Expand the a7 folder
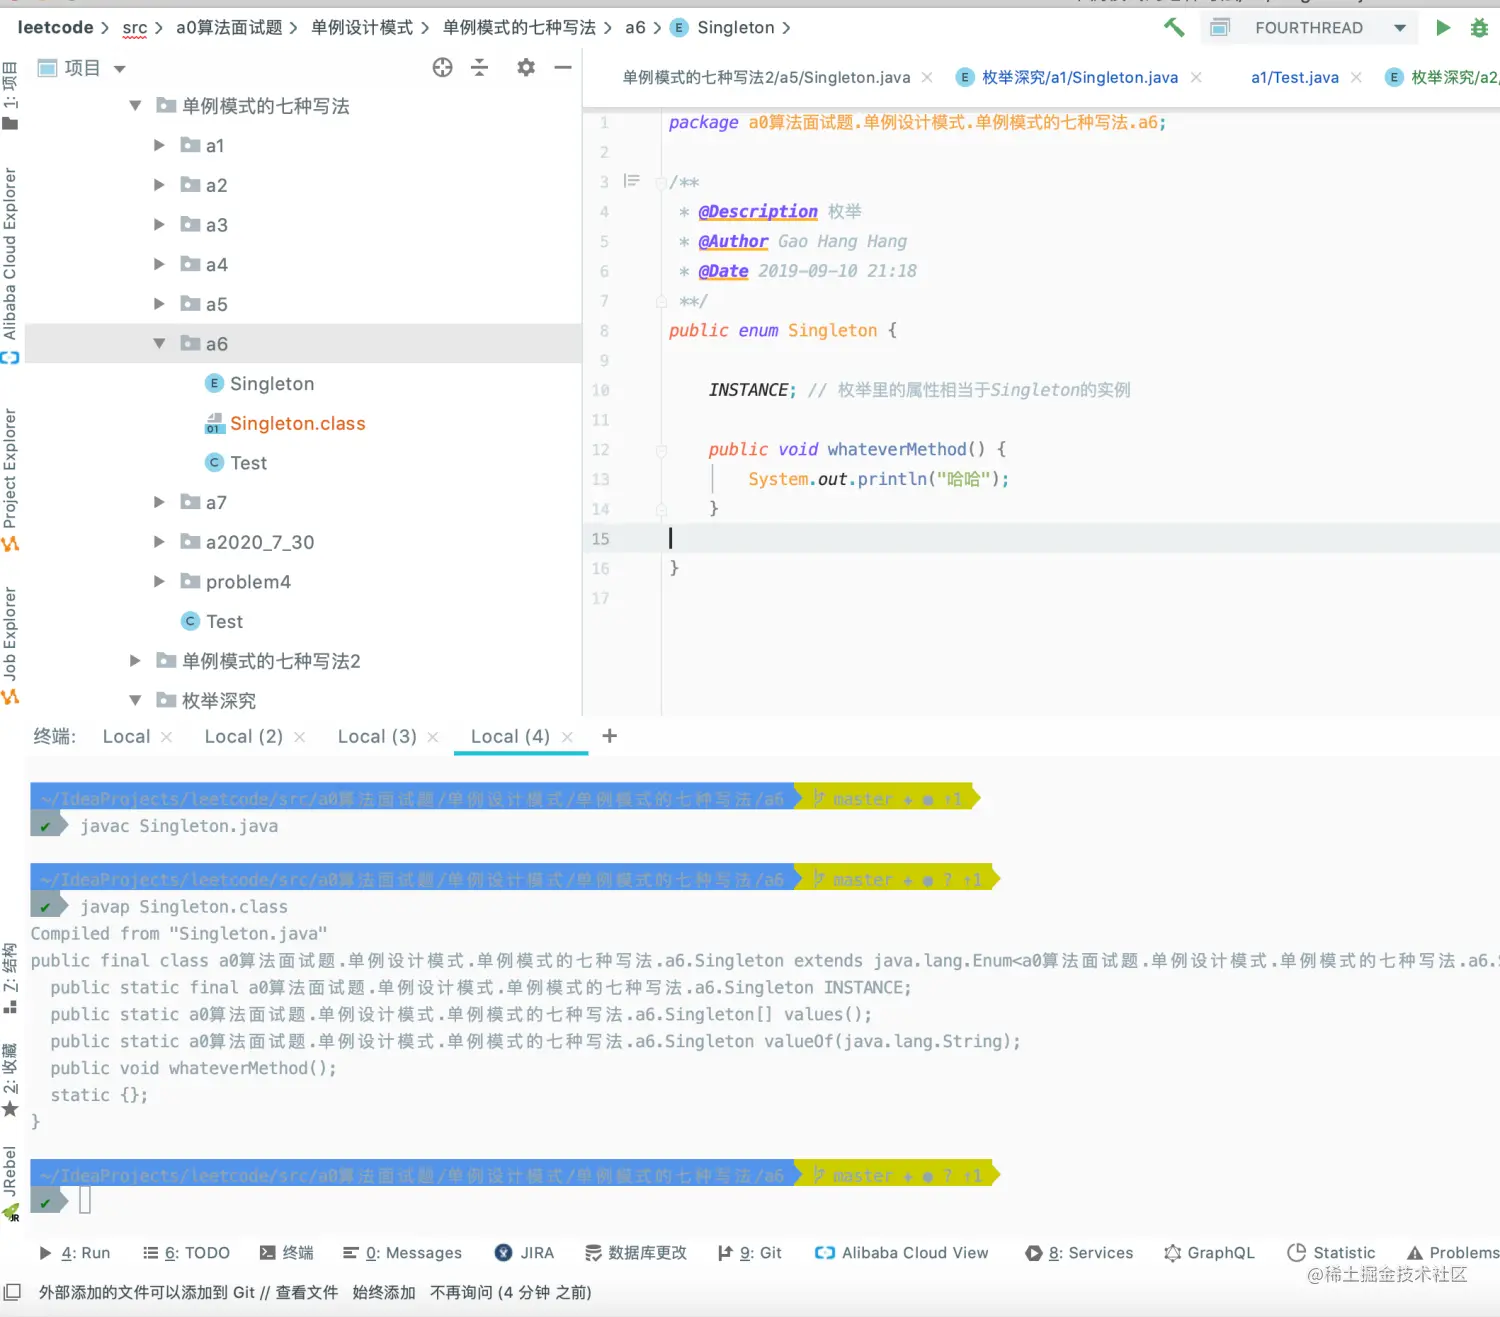This screenshot has height=1317, width=1500. [x=159, y=502]
